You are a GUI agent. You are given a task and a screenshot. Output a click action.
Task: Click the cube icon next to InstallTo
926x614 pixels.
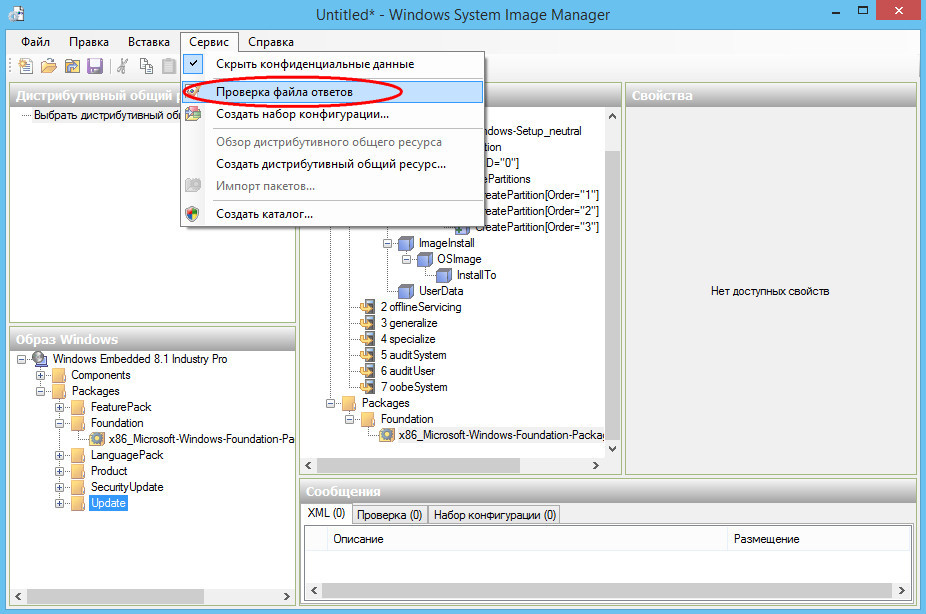[x=444, y=275]
